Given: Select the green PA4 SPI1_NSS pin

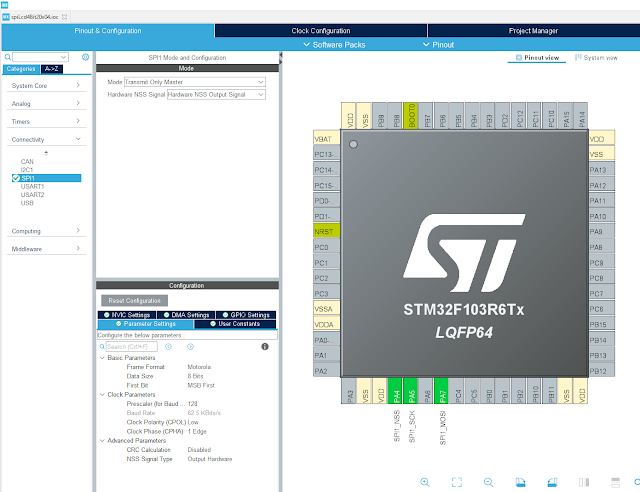Looking at the screenshot, I should pyautogui.click(x=395, y=391).
